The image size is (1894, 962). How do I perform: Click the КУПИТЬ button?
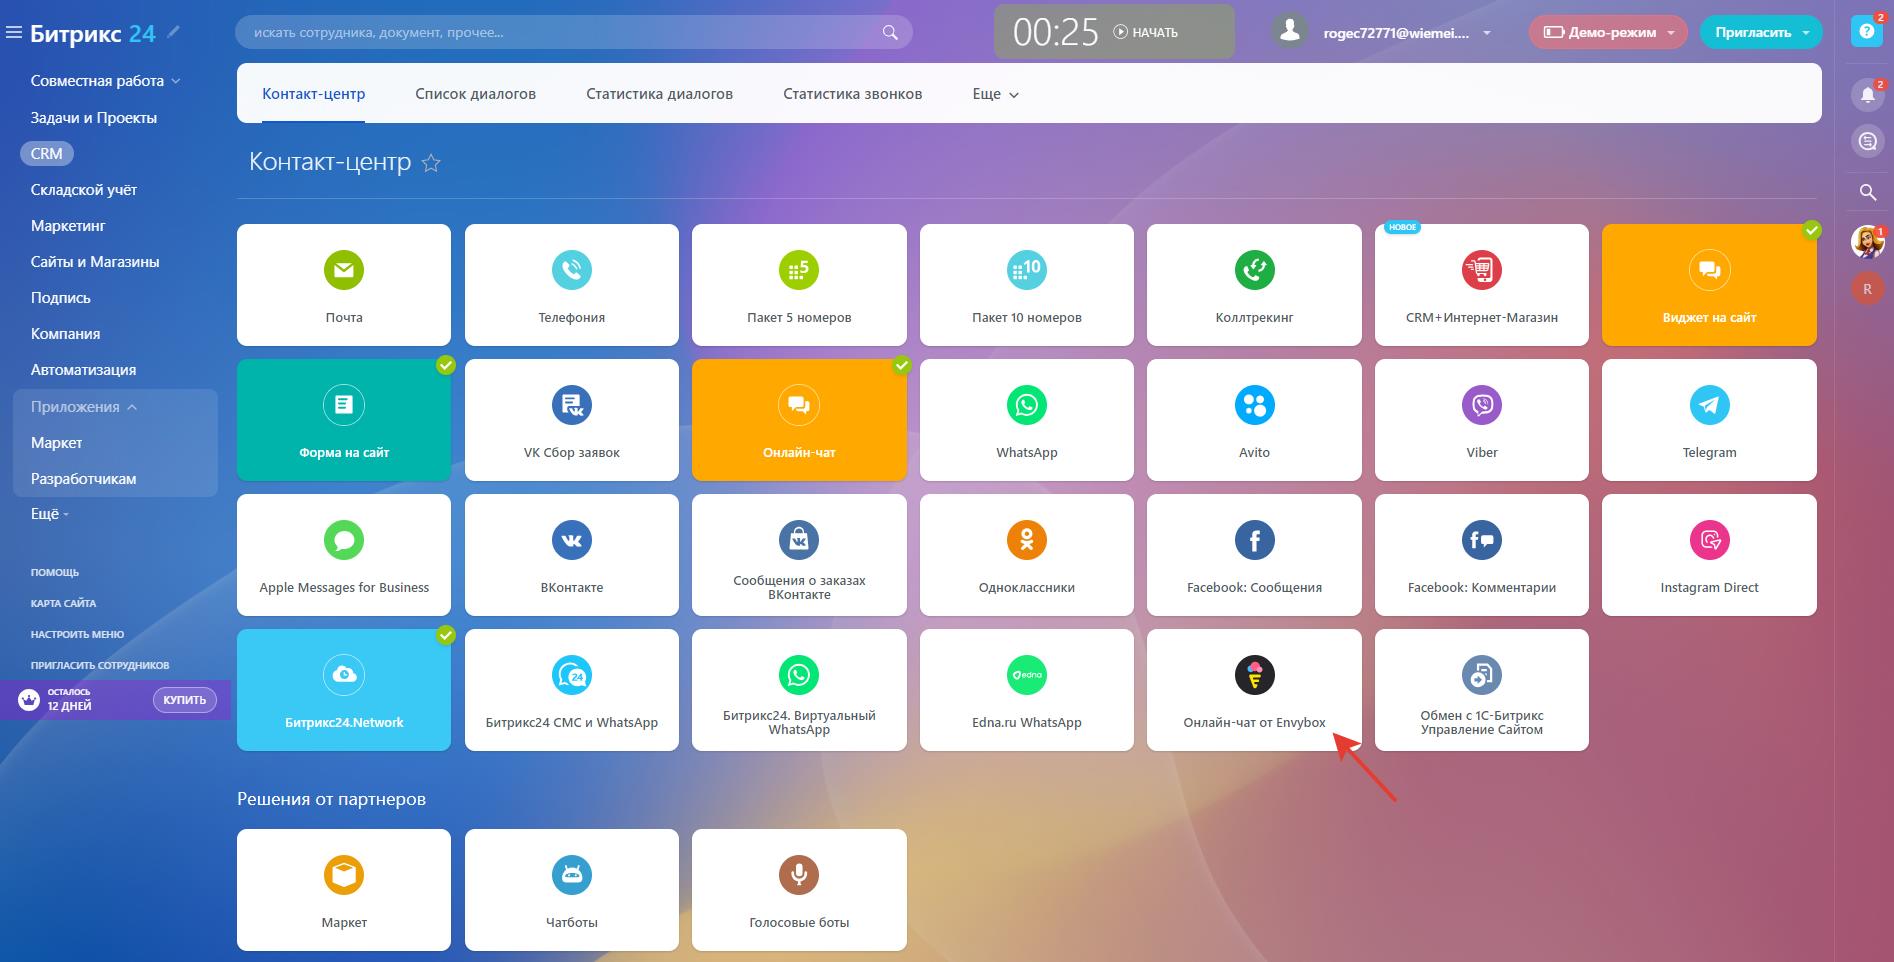pyautogui.click(x=185, y=700)
